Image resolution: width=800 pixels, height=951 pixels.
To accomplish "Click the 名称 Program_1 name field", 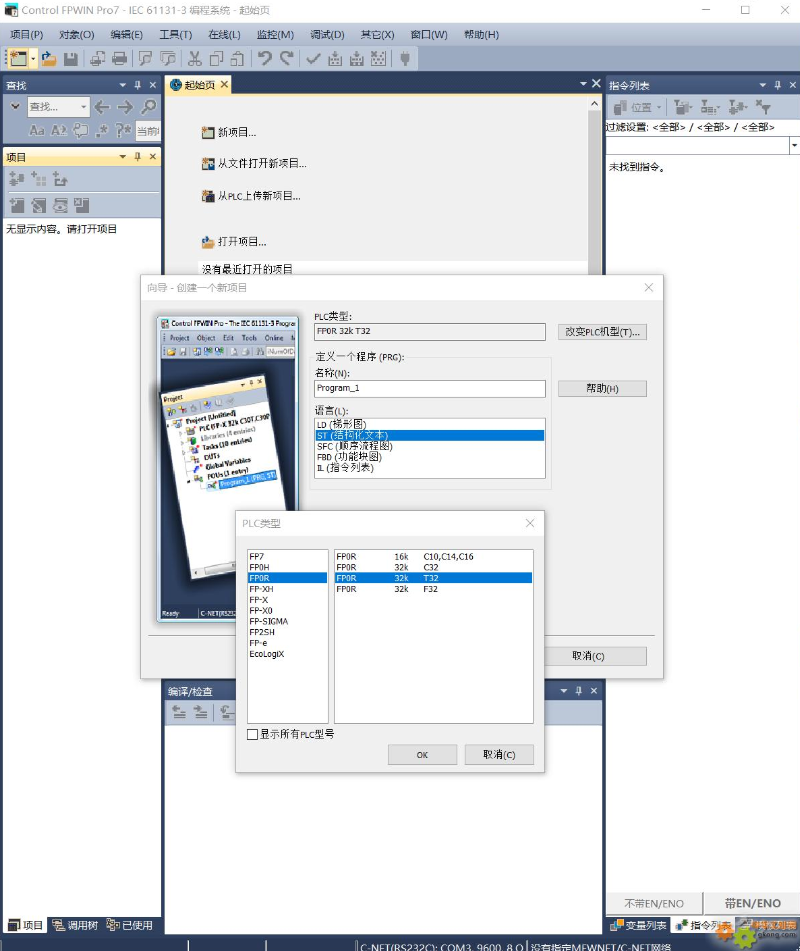I will [x=429, y=388].
